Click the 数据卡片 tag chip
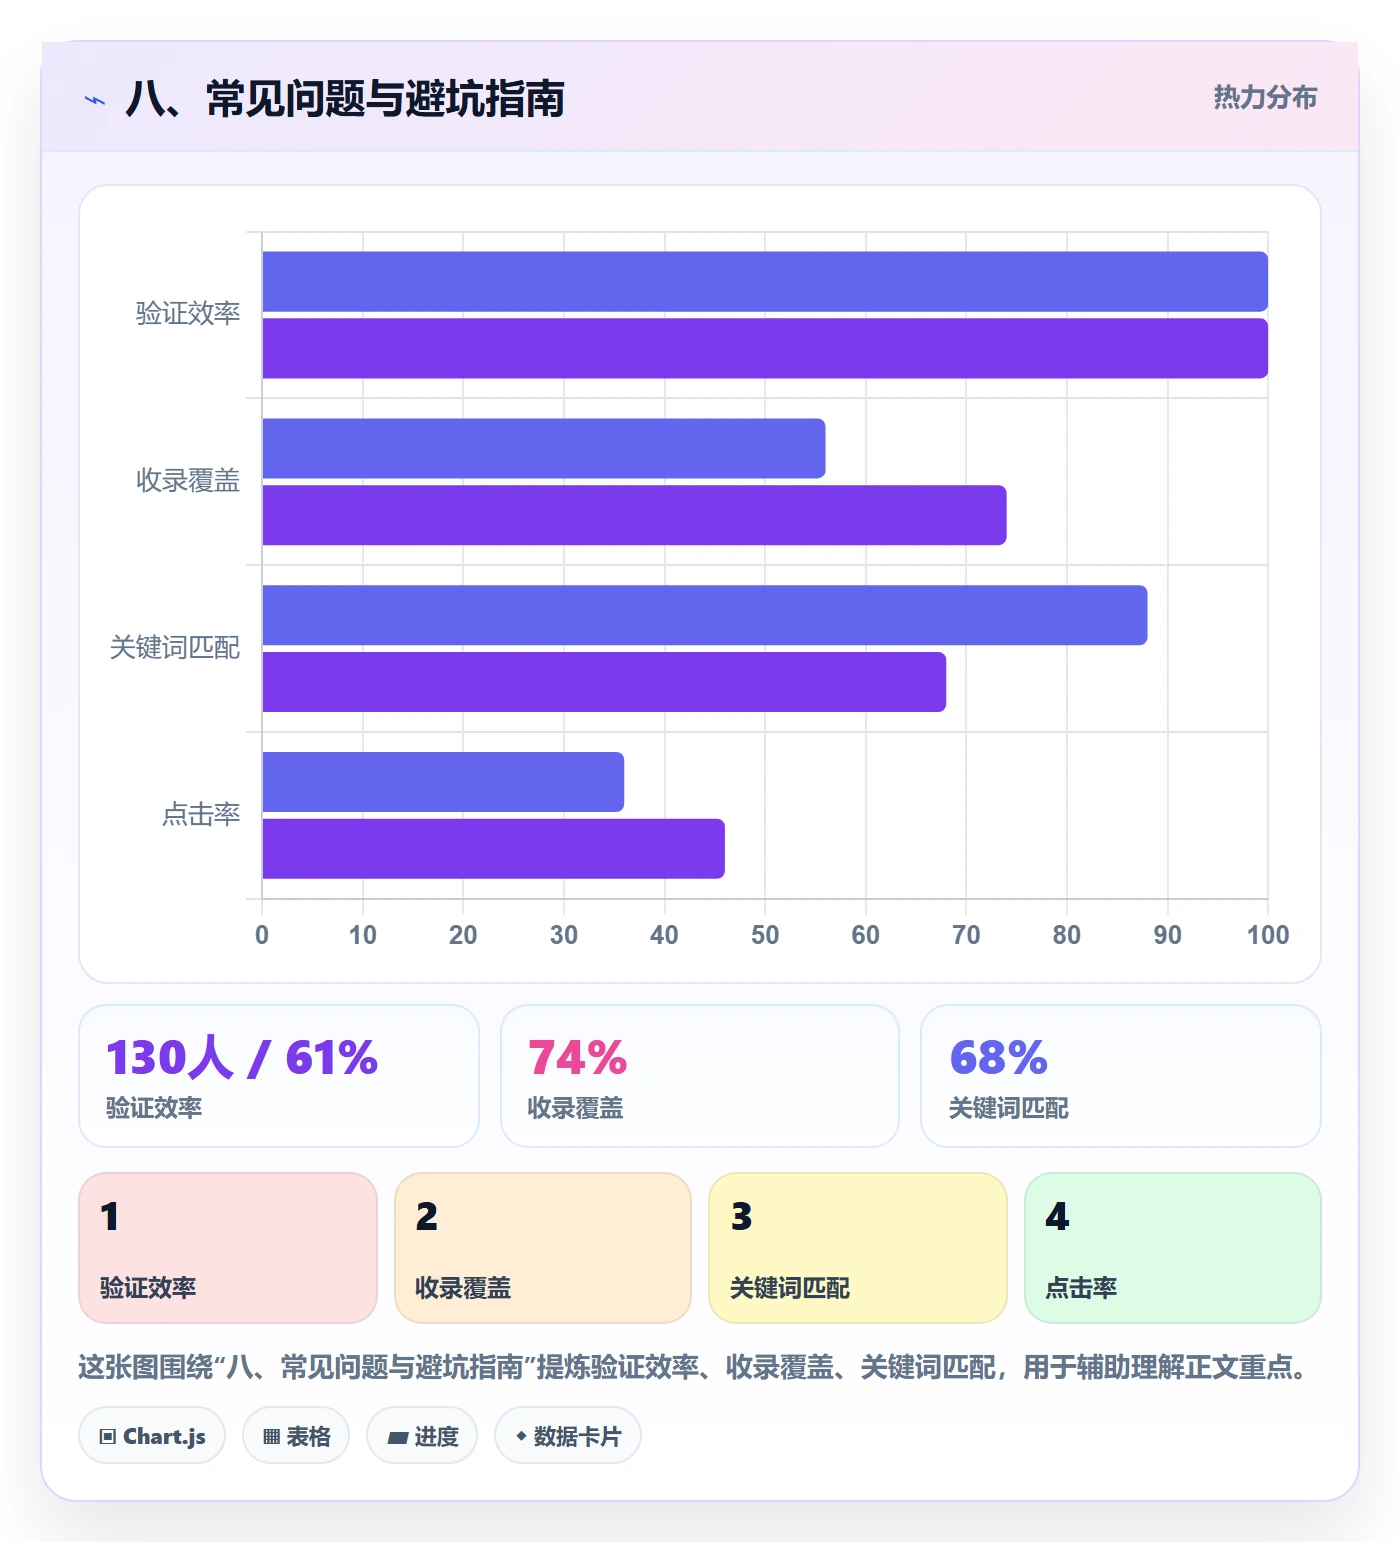 pos(568,1436)
